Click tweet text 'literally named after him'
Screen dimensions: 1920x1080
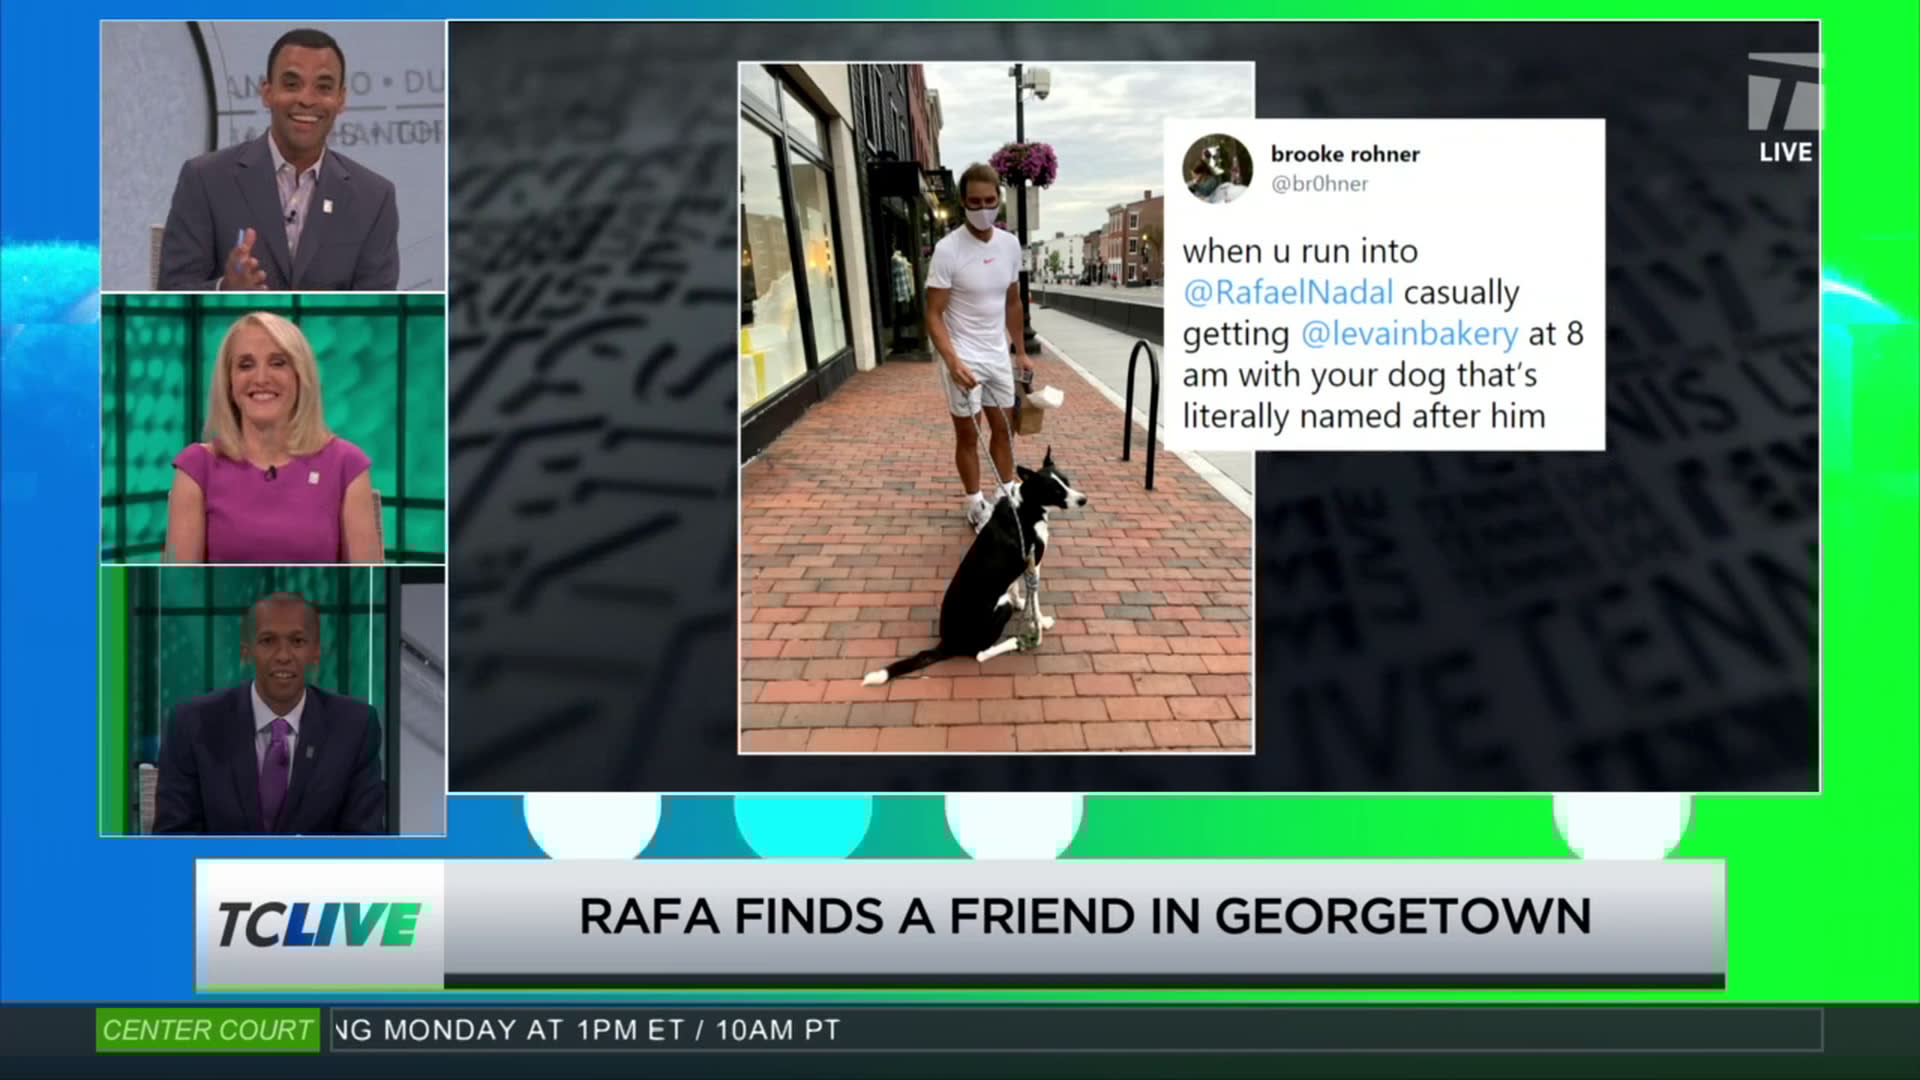tap(1364, 416)
